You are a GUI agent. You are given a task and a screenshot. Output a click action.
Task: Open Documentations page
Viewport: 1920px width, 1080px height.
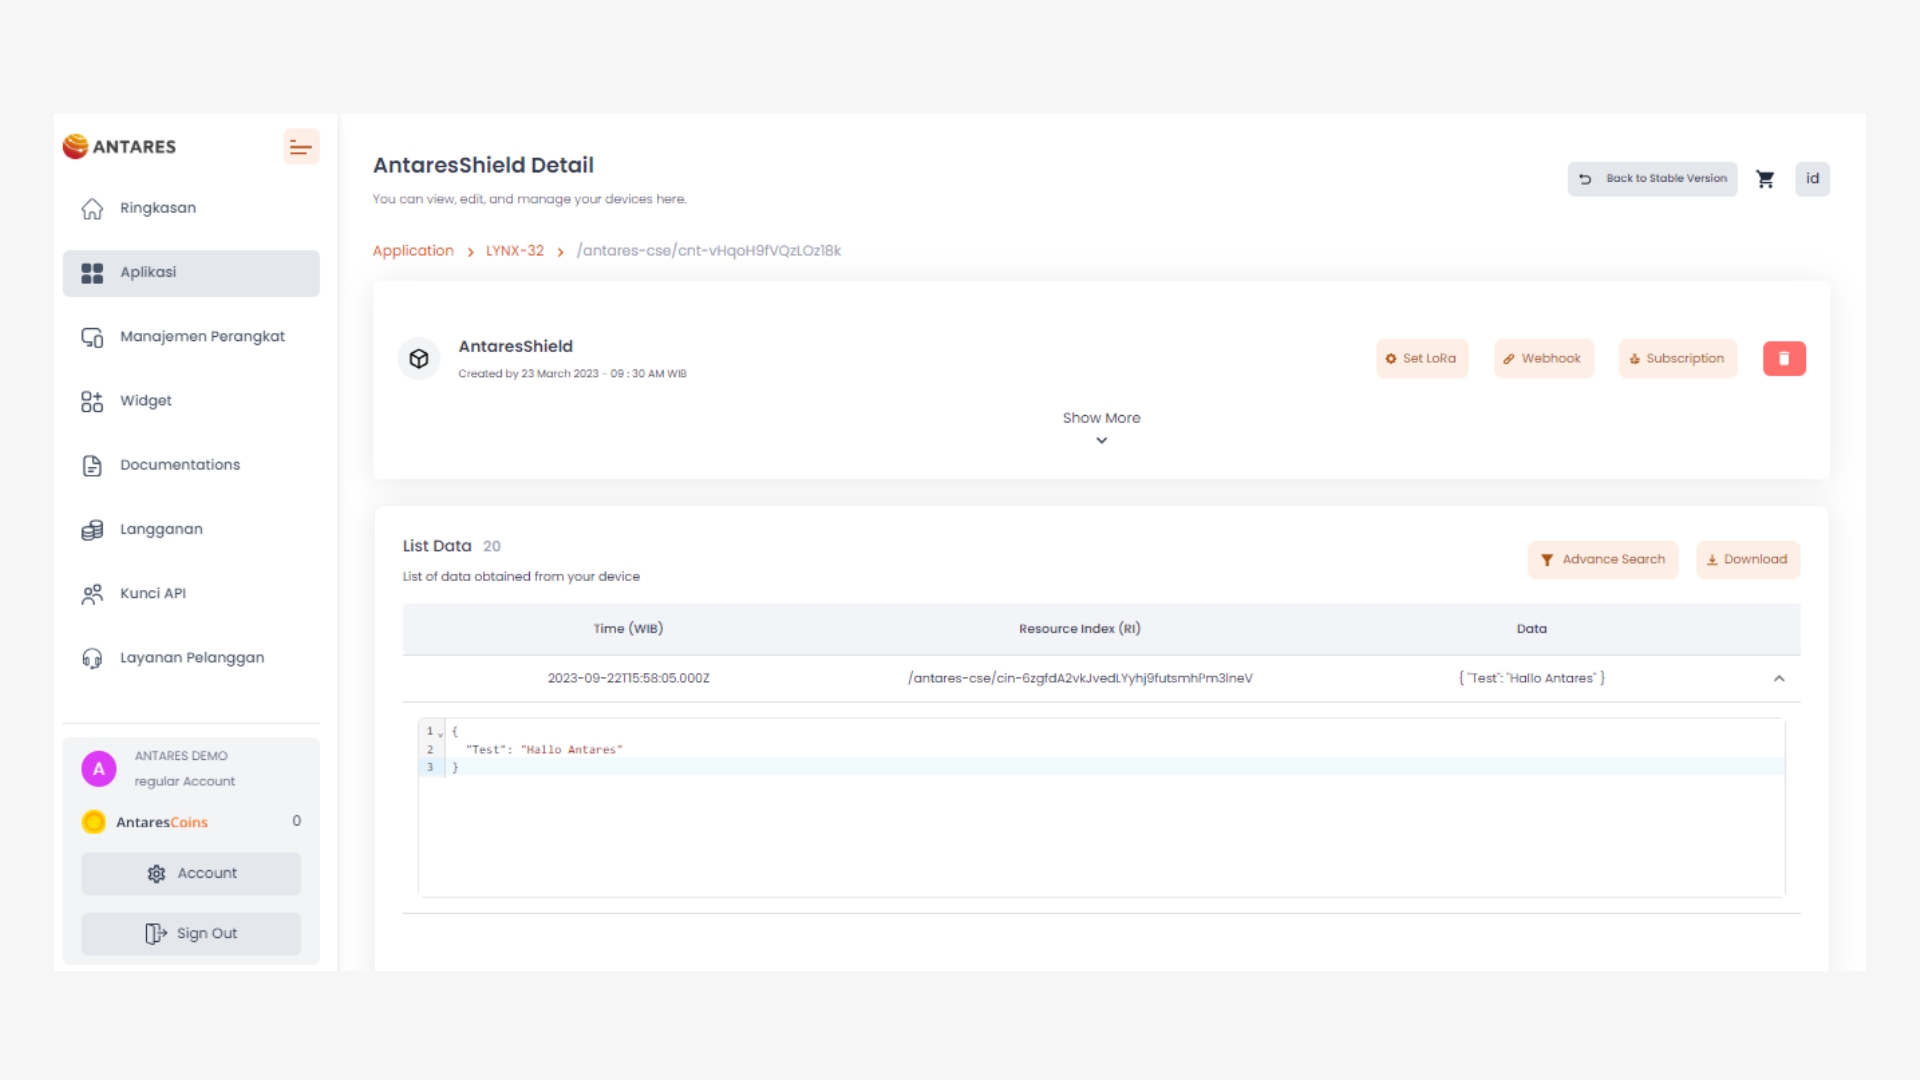(x=191, y=465)
